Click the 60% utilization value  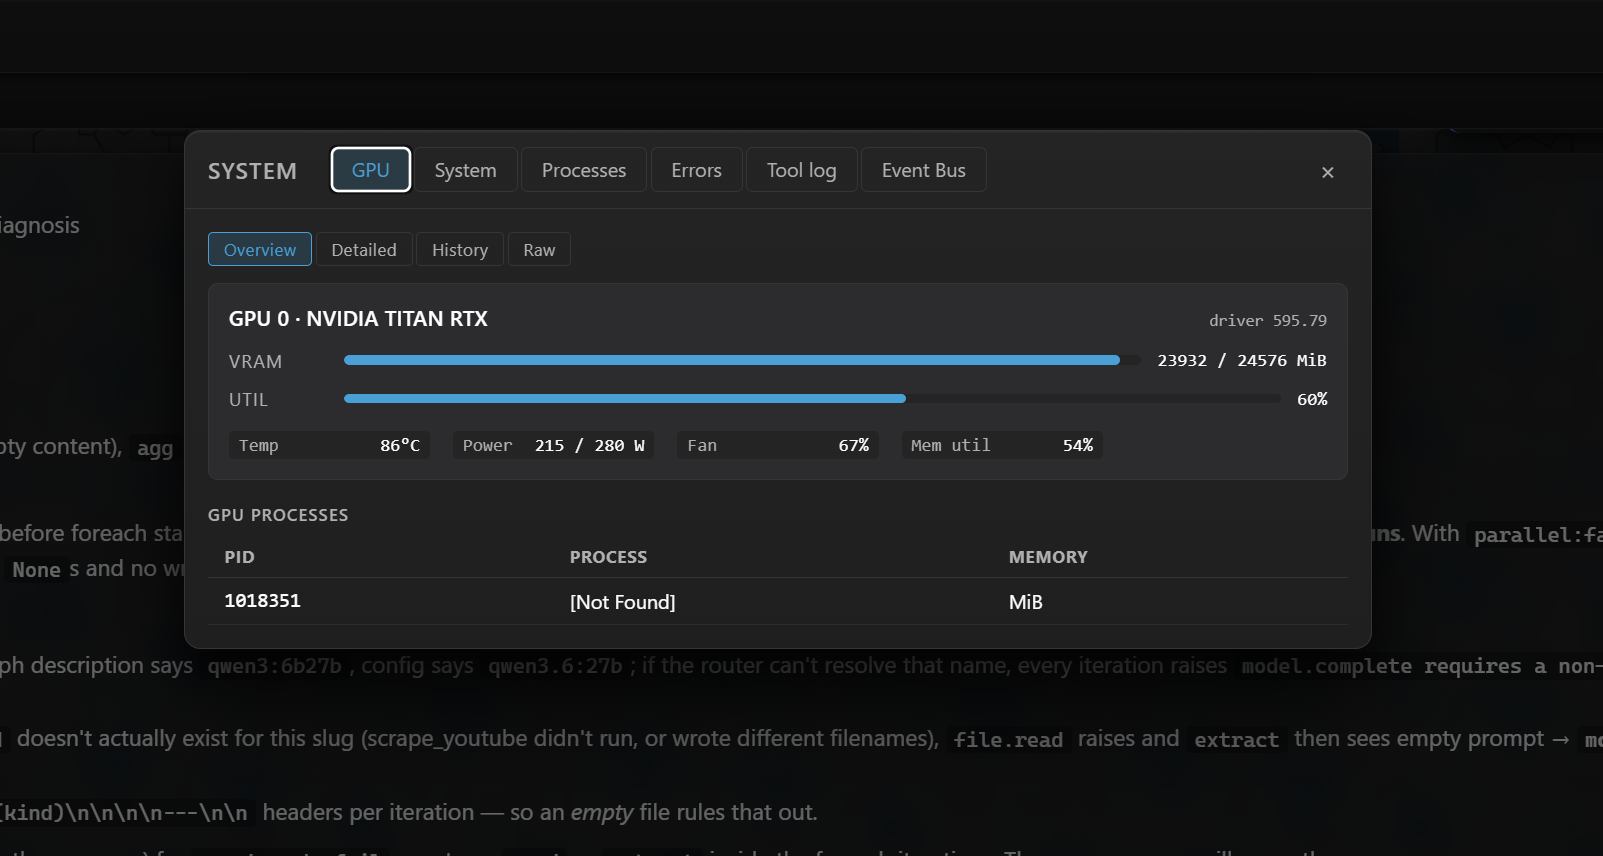pyautogui.click(x=1312, y=399)
